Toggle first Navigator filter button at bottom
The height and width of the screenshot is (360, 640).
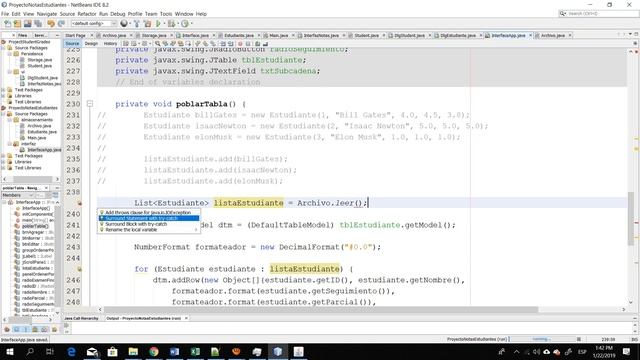[x=7, y=329]
